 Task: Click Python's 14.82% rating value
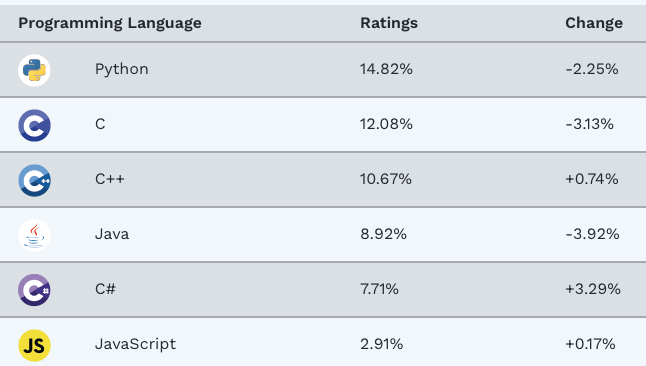[386, 69]
